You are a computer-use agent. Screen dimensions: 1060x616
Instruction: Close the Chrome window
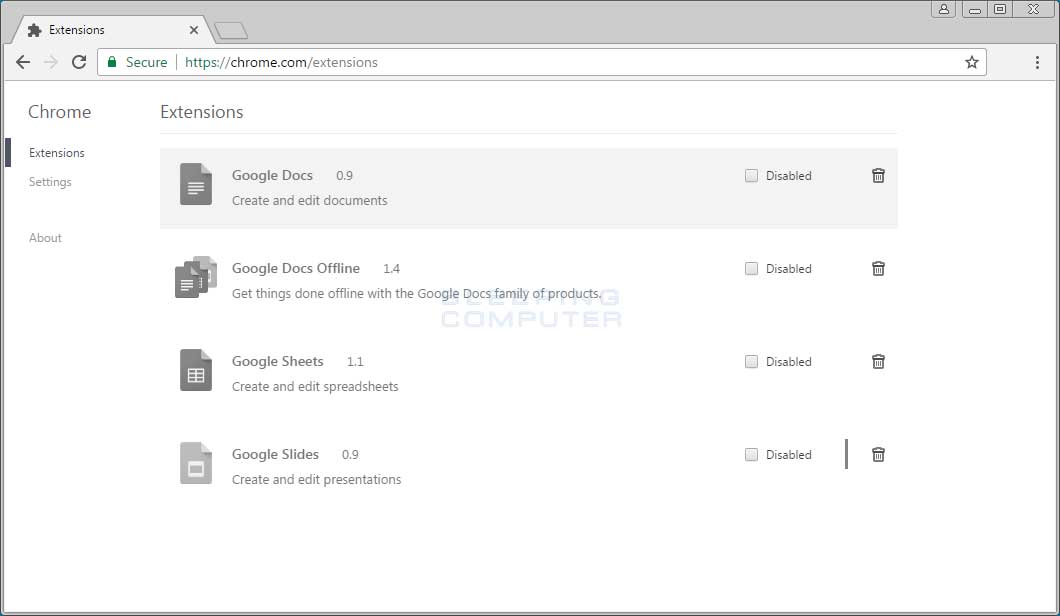pos(1034,9)
